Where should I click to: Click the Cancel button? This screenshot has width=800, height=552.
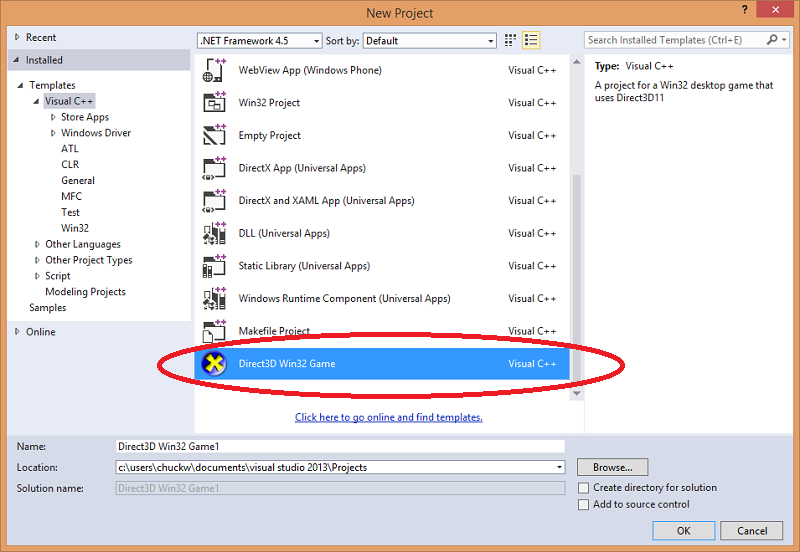[x=752, y=531]
